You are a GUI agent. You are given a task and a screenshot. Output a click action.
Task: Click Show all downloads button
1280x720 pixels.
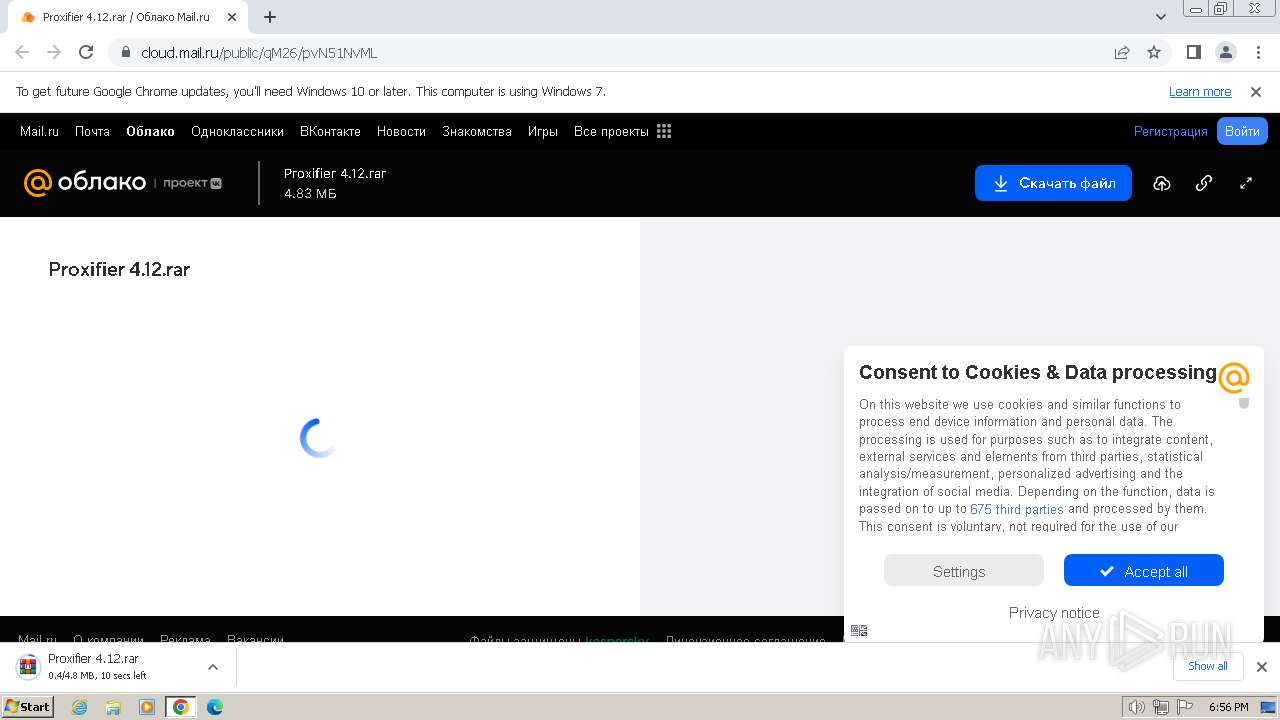1208,667
